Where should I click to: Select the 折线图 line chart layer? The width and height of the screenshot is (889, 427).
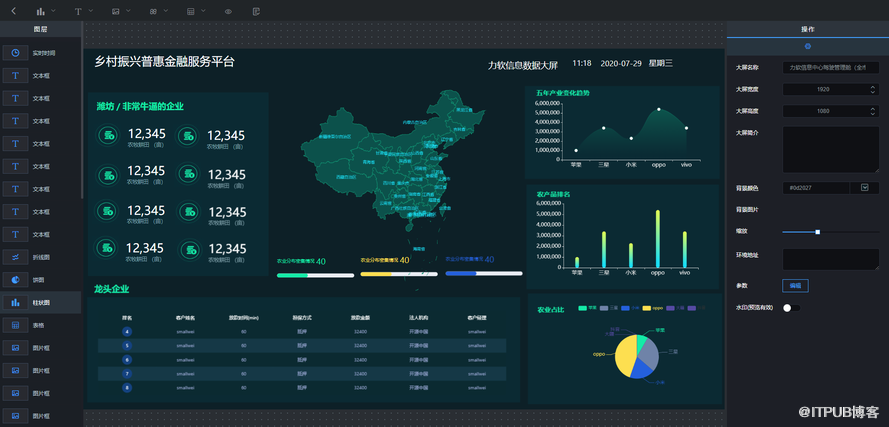[x=40, y=257]
